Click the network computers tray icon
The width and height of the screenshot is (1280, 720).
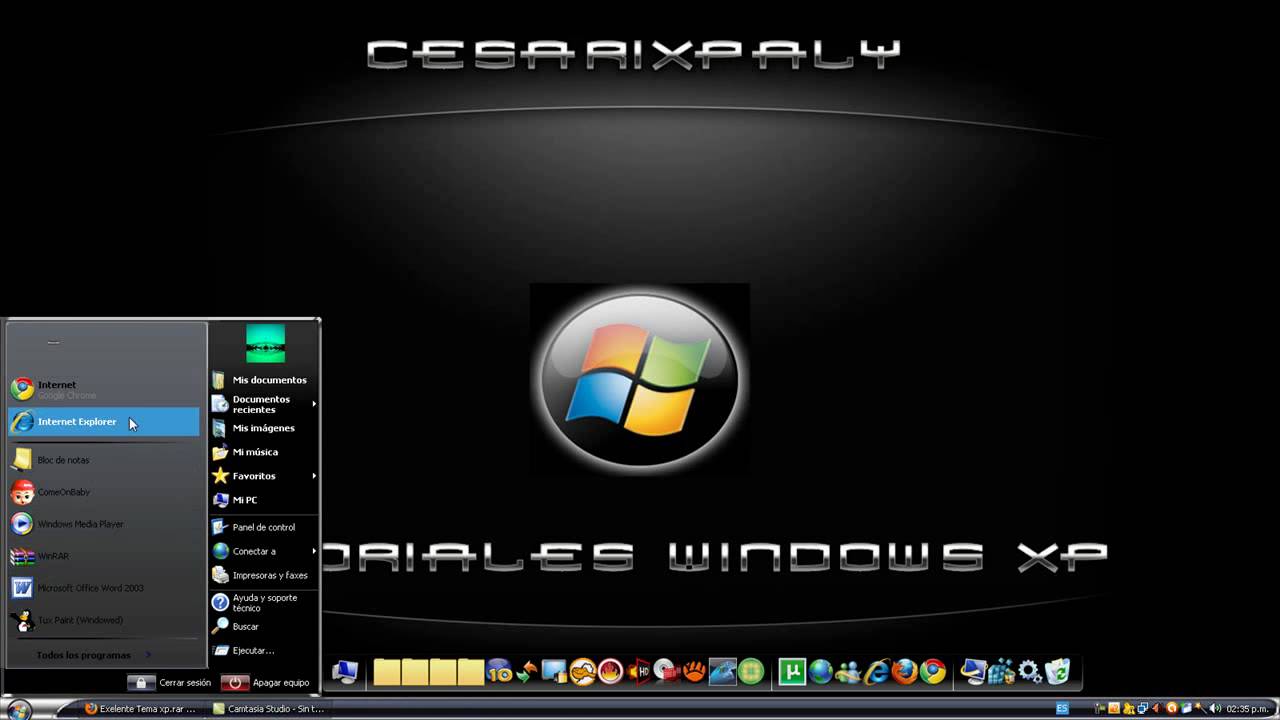point(1143,708)
